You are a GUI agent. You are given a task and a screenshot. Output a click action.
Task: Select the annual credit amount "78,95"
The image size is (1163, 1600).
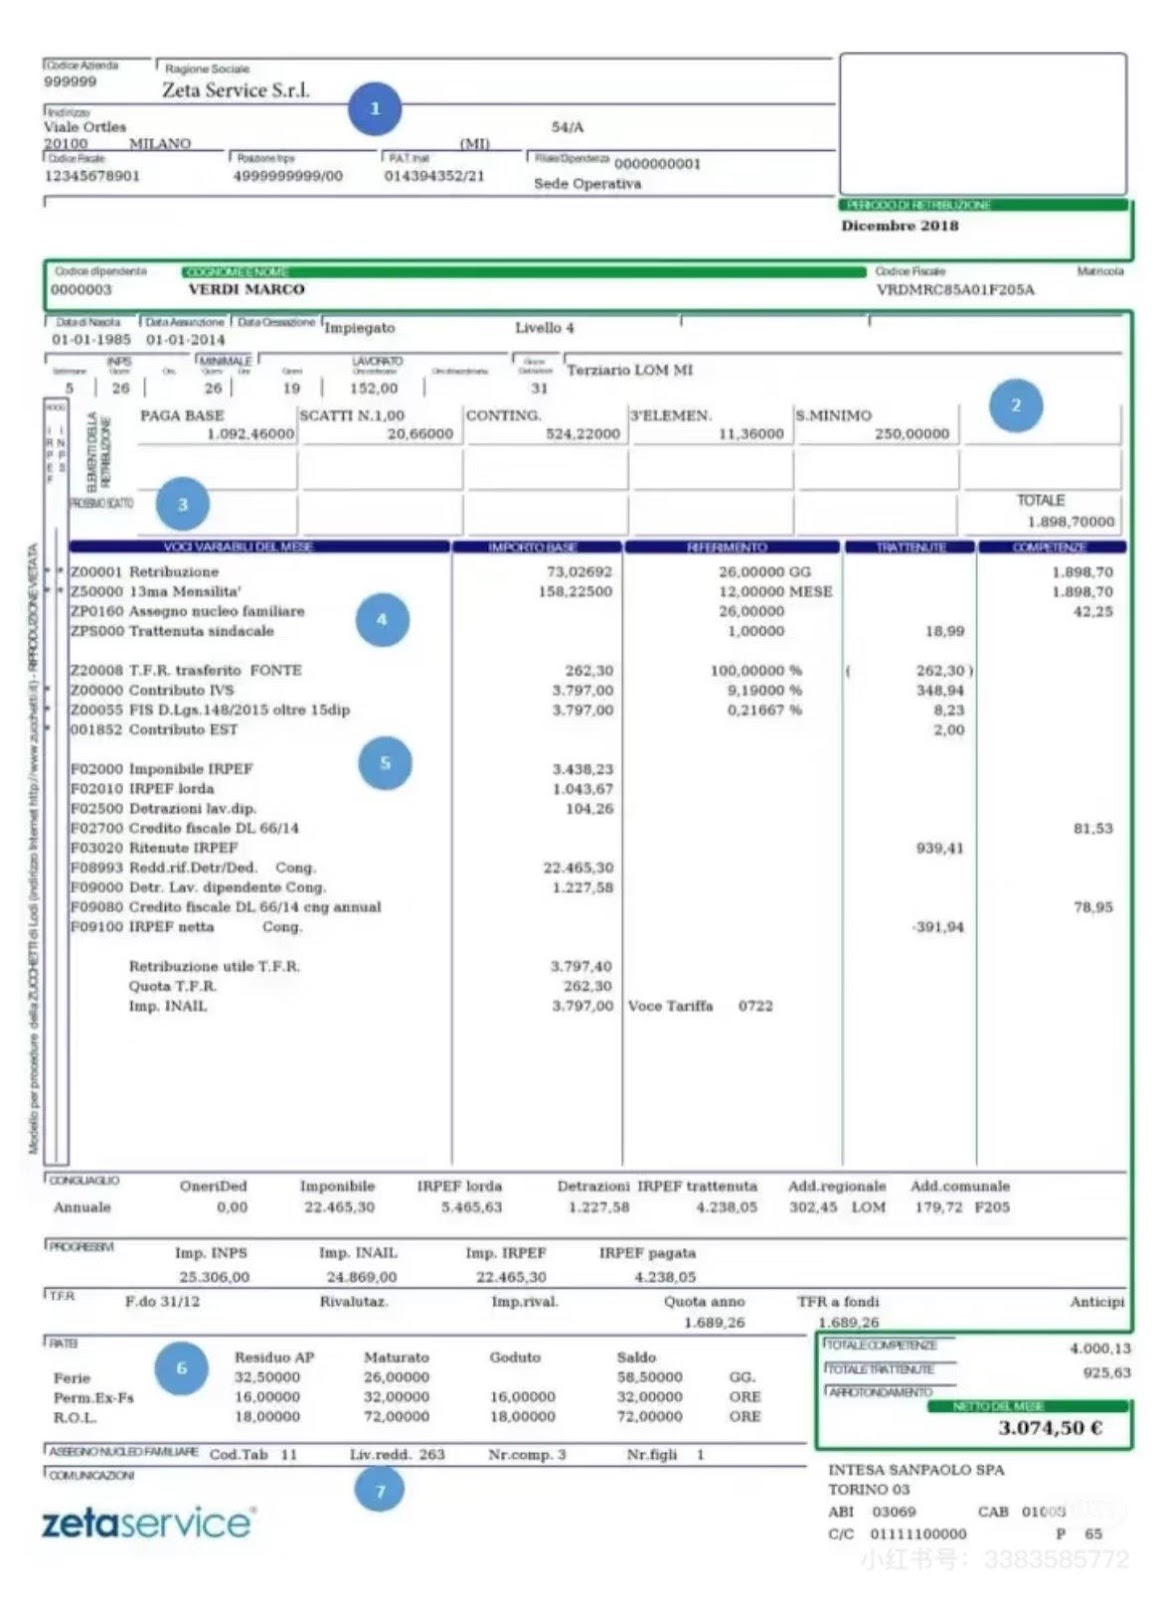(1093, 907)
